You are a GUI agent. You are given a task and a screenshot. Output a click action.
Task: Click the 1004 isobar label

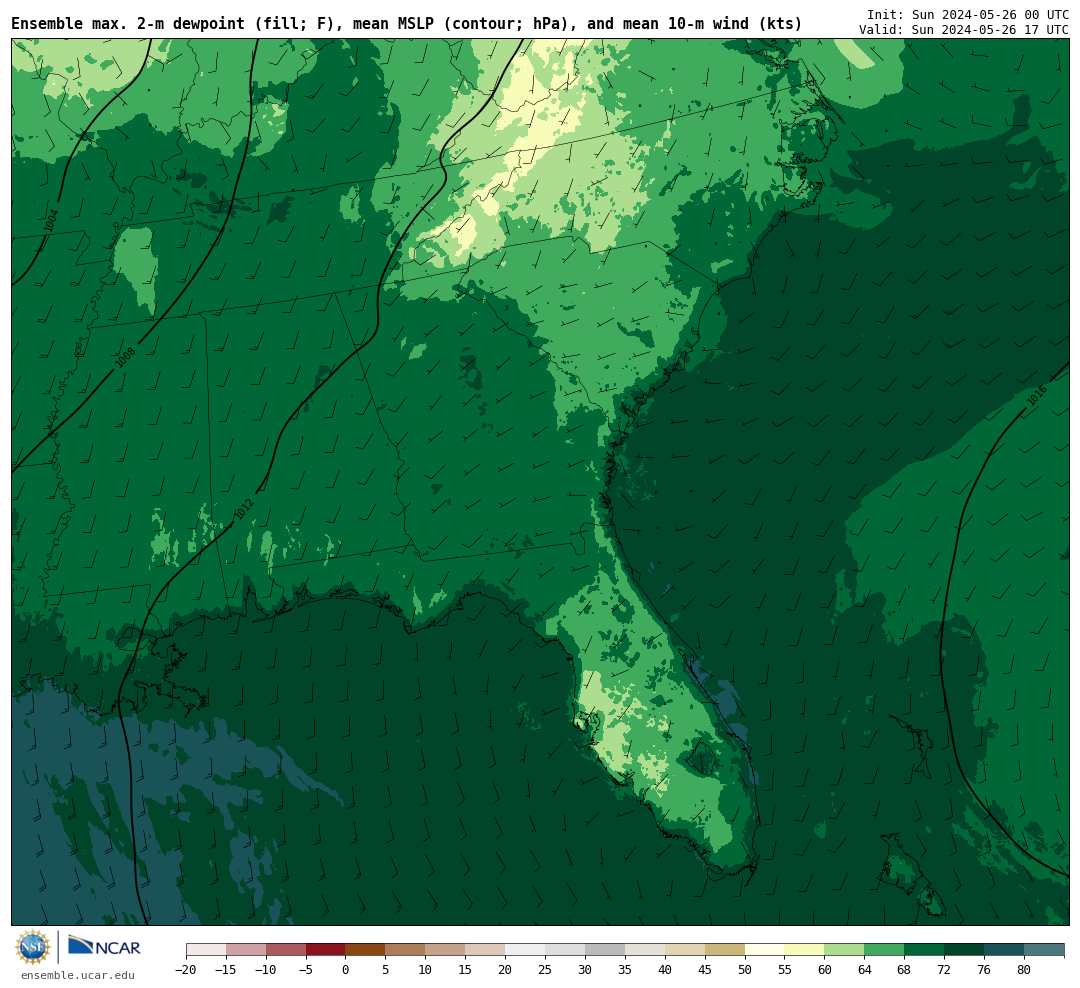50,220
